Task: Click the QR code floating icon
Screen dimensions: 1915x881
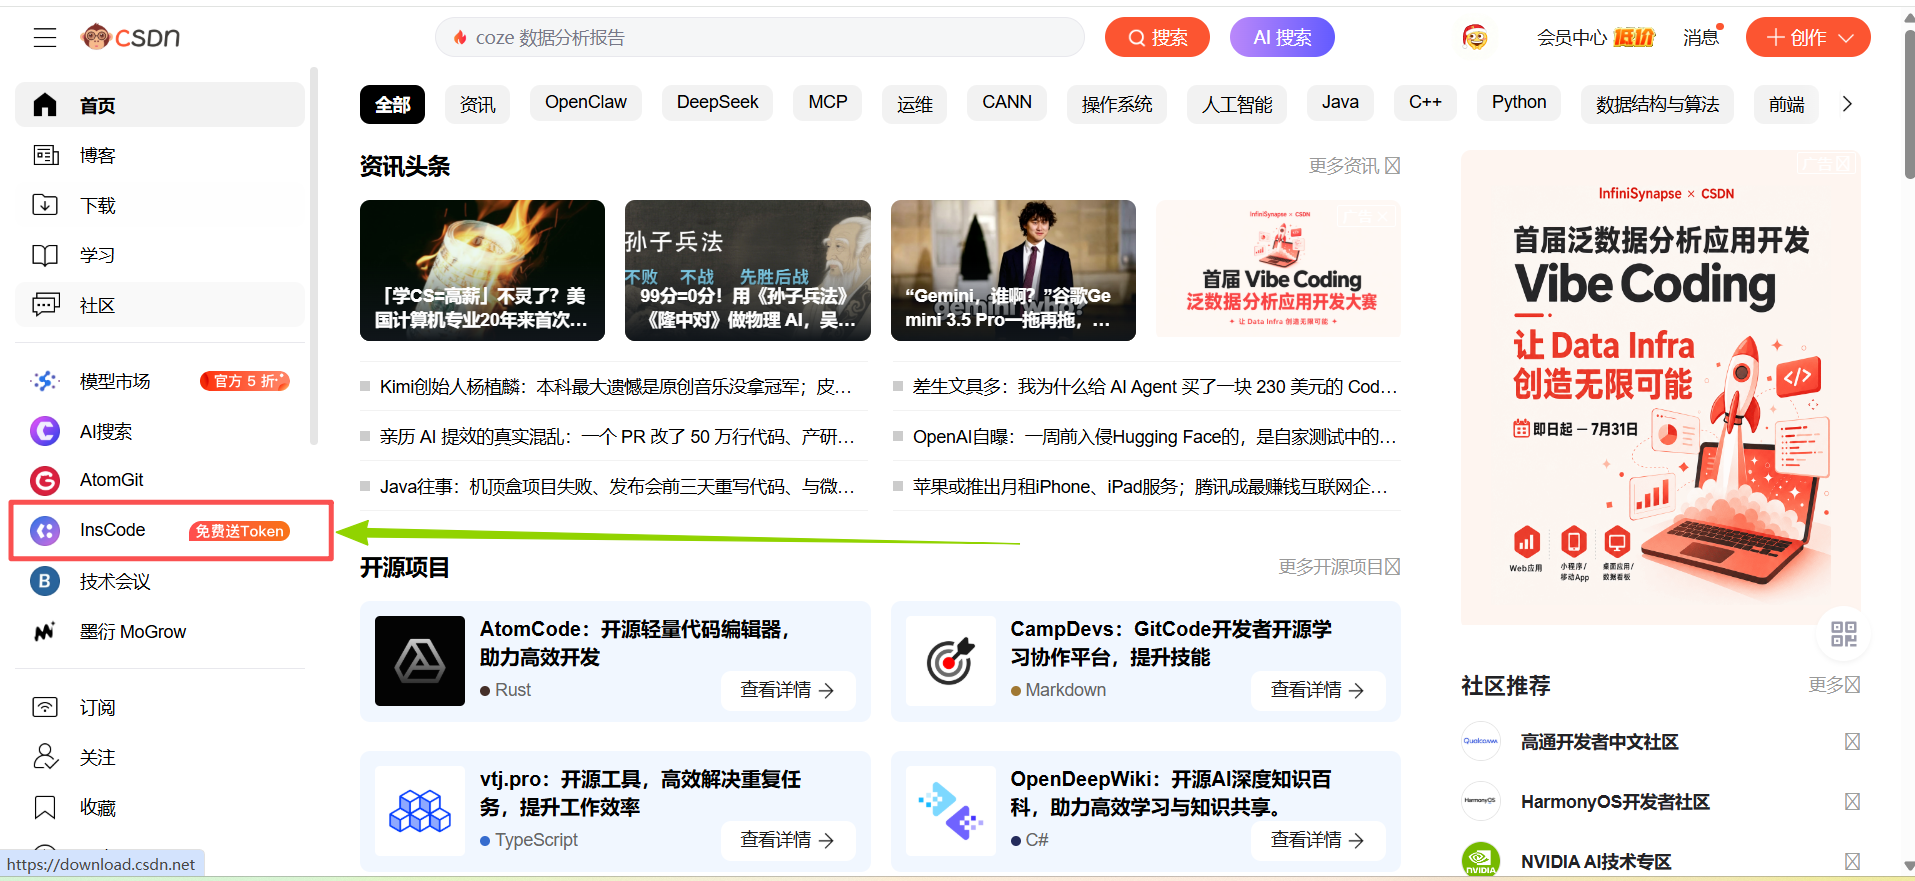Action: 1843,634
